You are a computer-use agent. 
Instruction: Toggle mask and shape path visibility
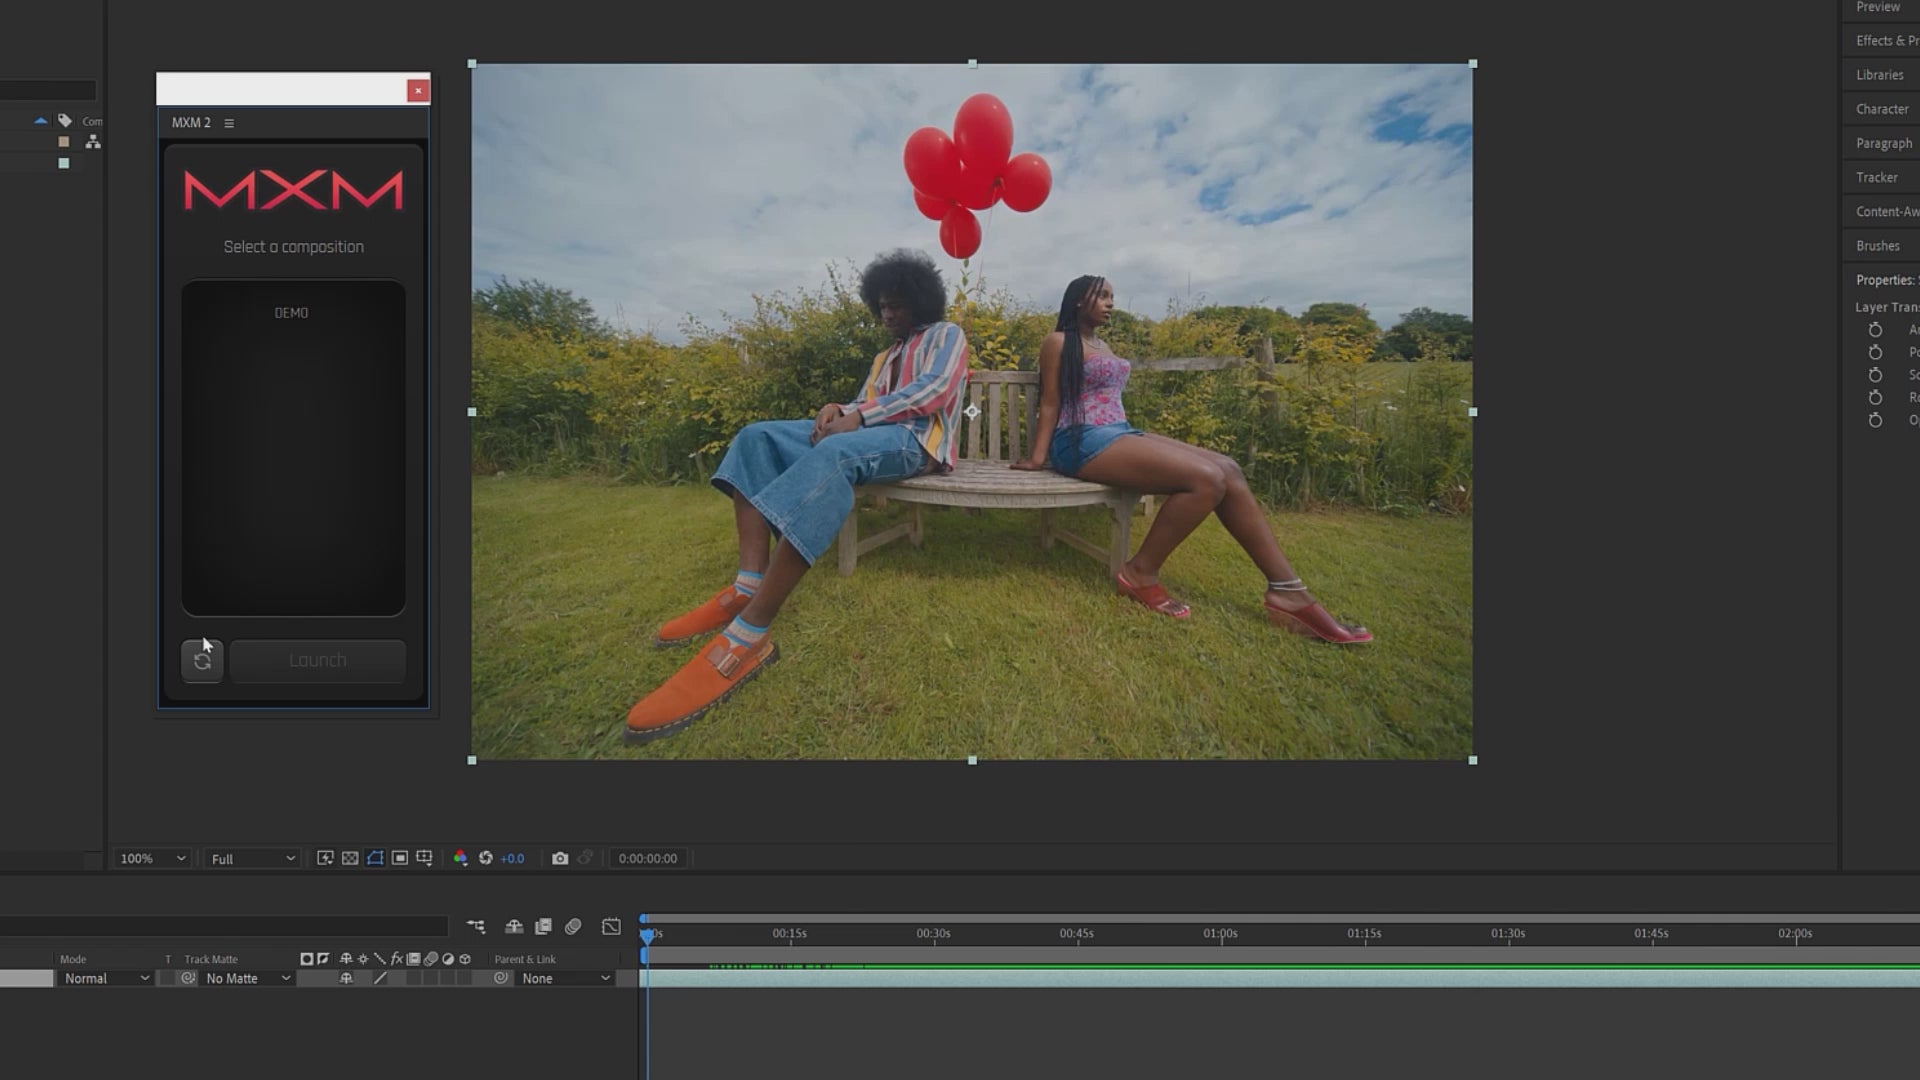coord(375,858)
